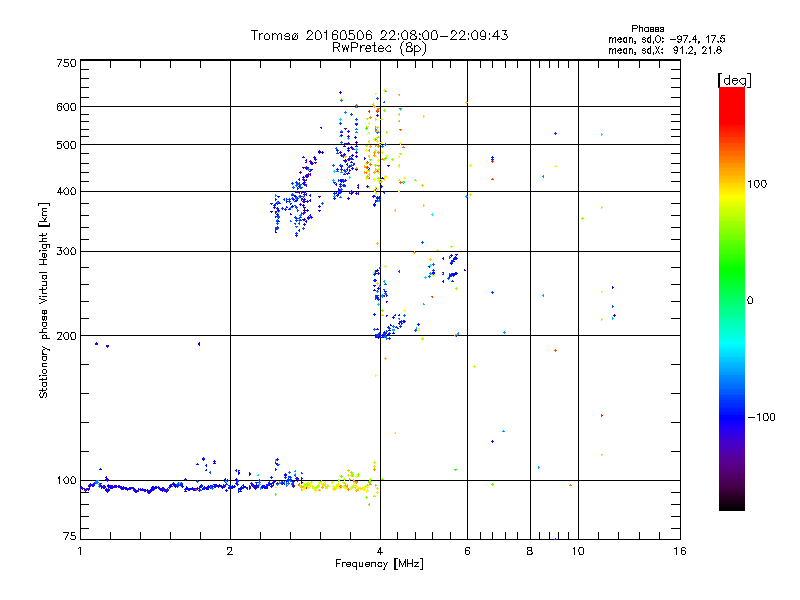This screenshot has width=800, height=600.
Task: Click the 'Stationary phase Virtual Height [km]' axis title
Action: (x=43, y=300)
